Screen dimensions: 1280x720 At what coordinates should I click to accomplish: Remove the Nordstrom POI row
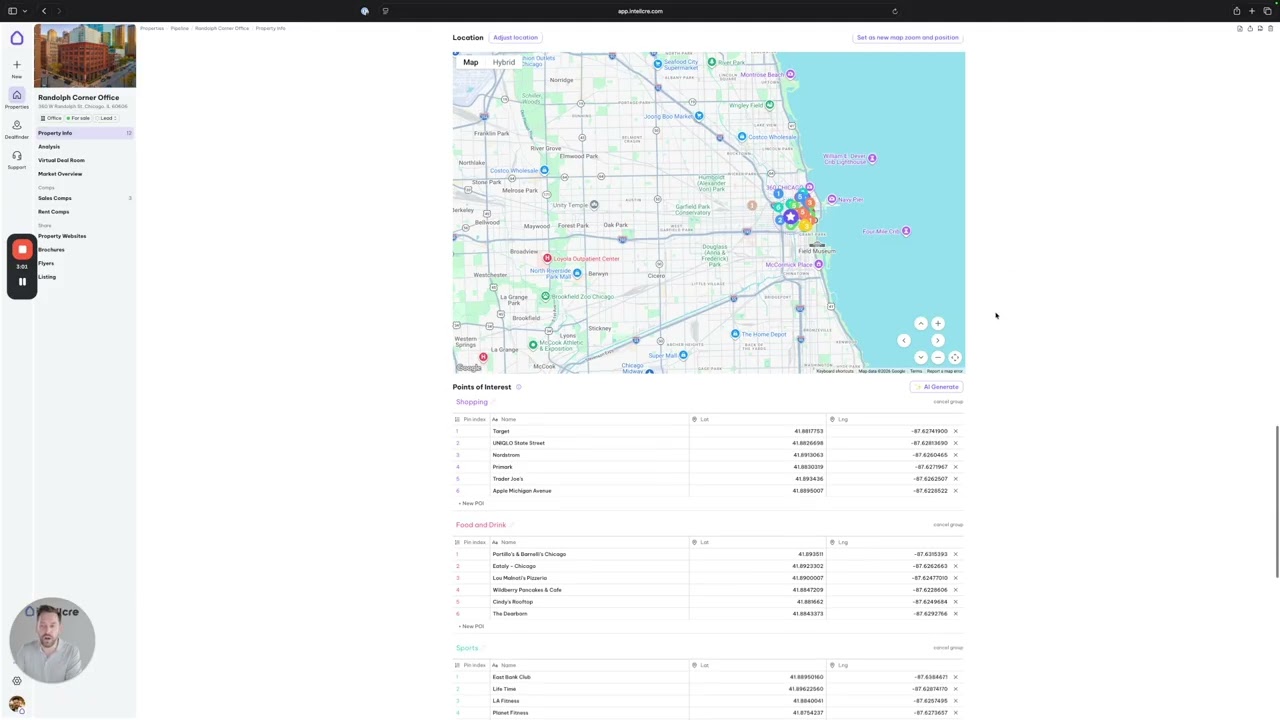click(x=955, y=455)
